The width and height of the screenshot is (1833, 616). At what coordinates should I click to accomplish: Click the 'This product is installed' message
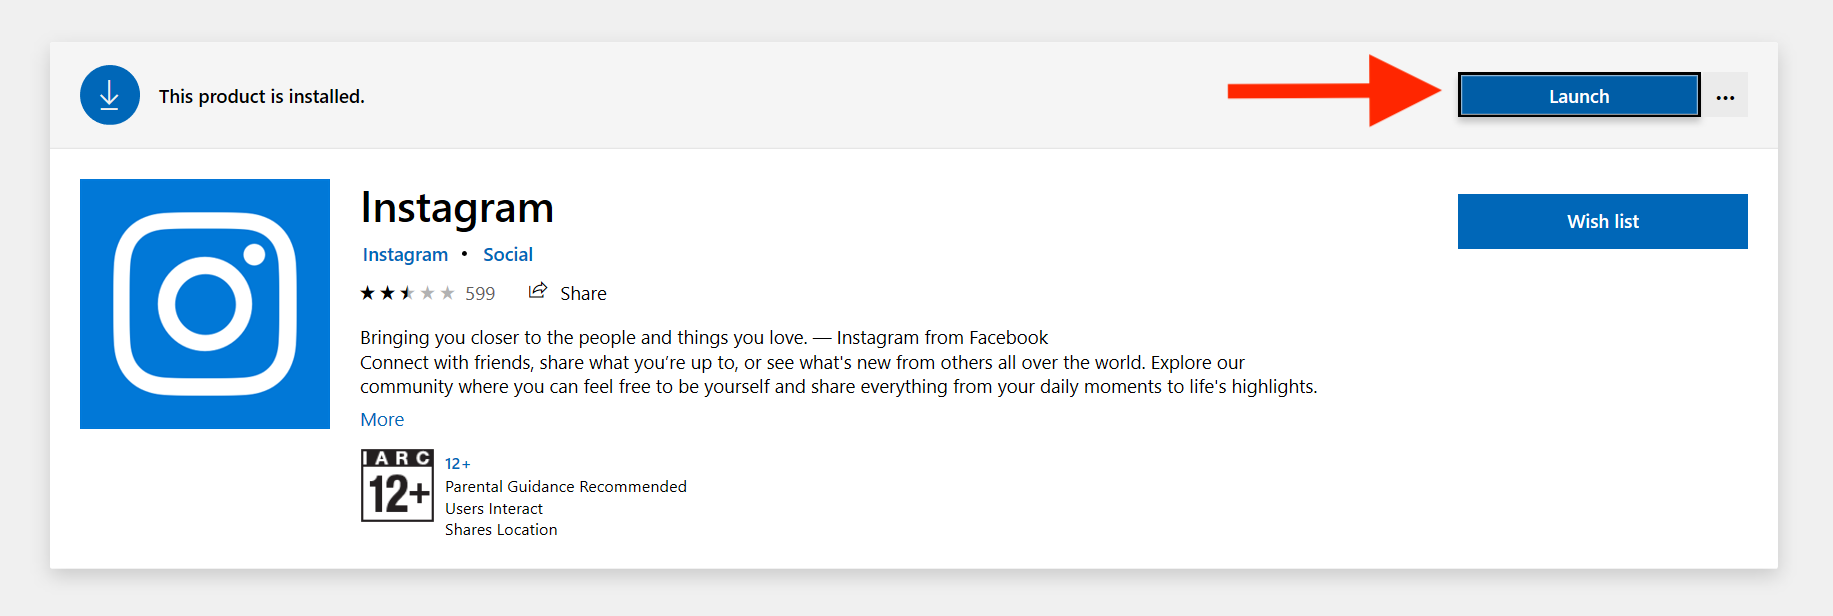[x=262, y=97]
